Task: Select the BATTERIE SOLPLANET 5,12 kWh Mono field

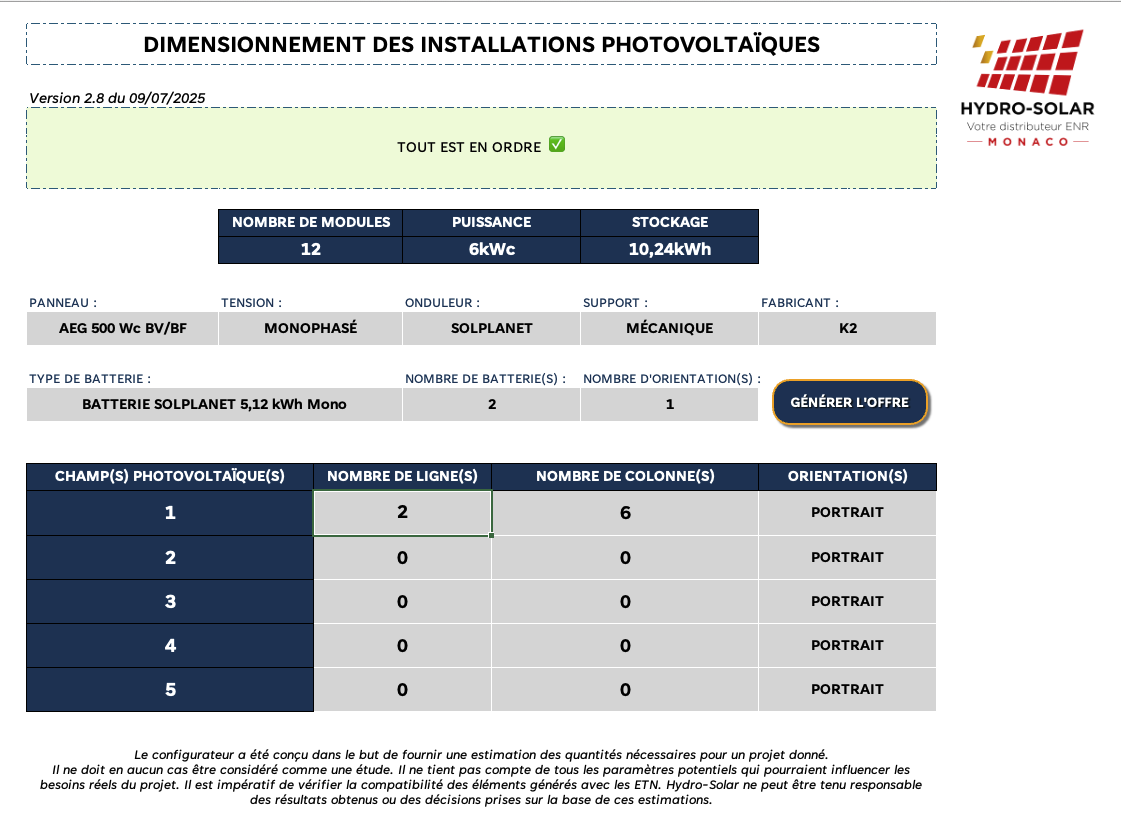Action: tap(214, 404)
